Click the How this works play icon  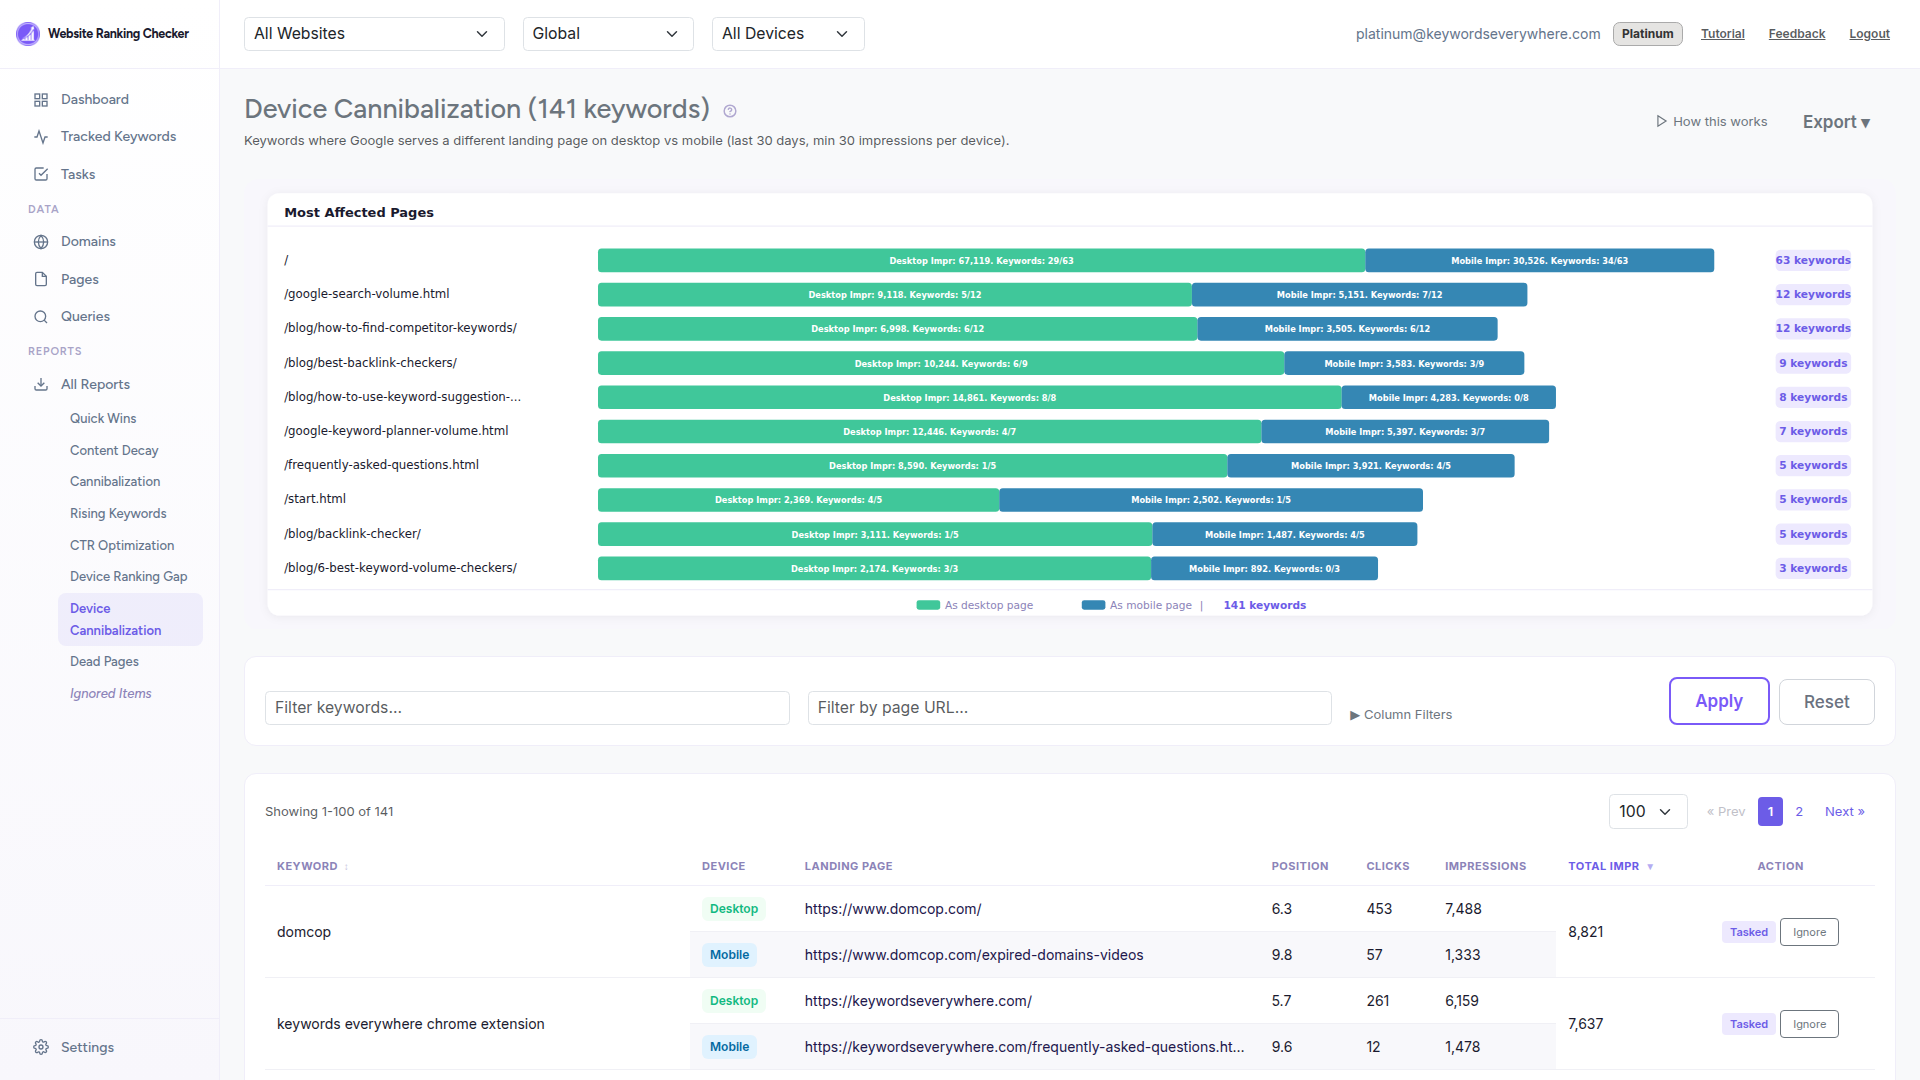(1660, 121)
